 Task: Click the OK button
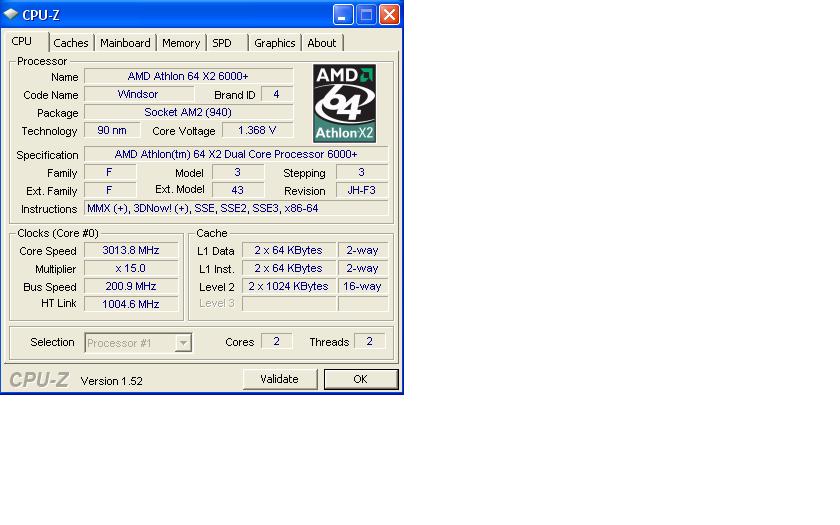click(x=361, y=379)
